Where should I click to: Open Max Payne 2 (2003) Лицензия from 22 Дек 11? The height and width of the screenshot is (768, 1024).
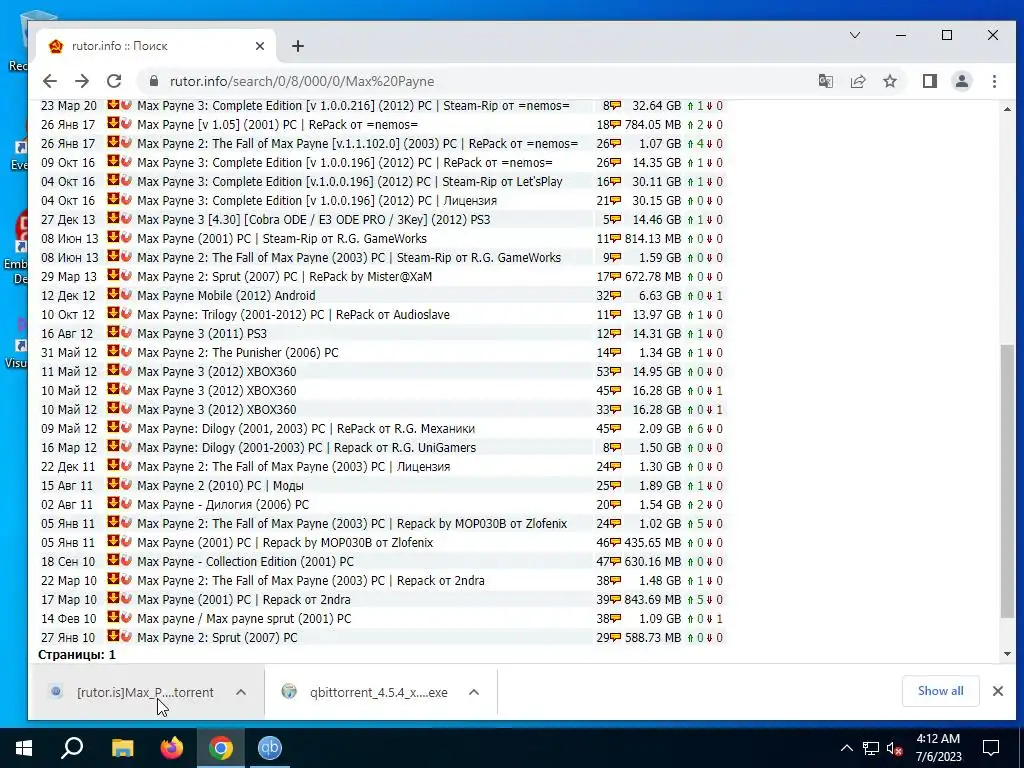(293, 466)
